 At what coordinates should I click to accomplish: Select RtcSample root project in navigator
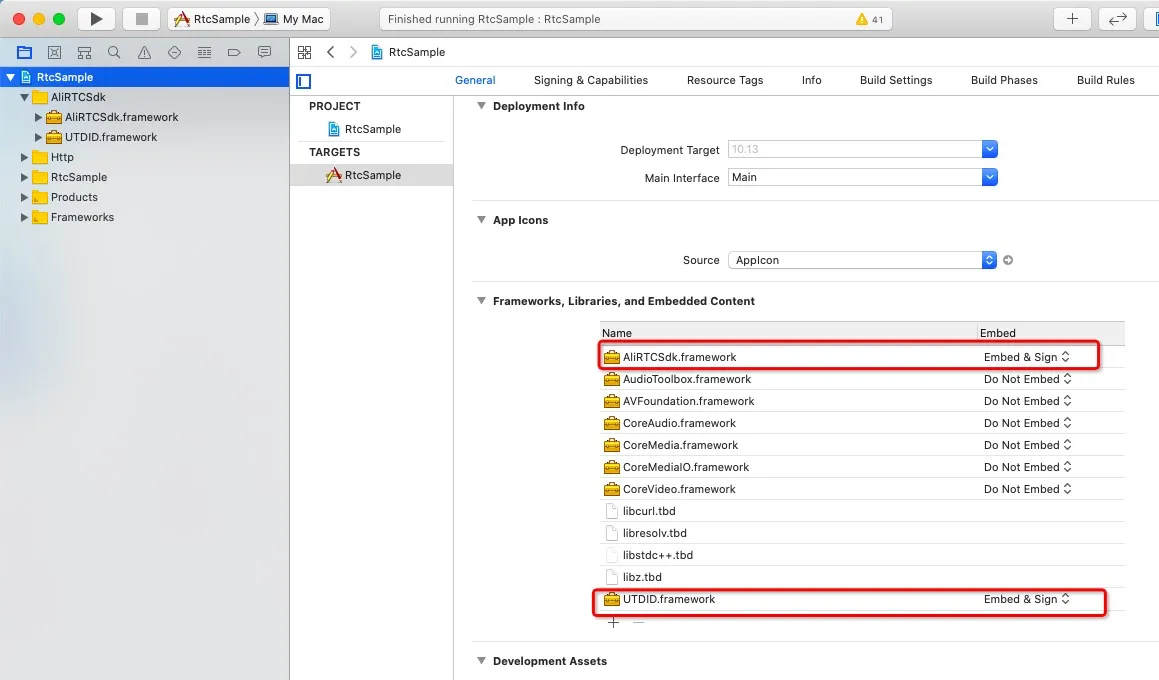pyautogui.click(x=144, y=77)
